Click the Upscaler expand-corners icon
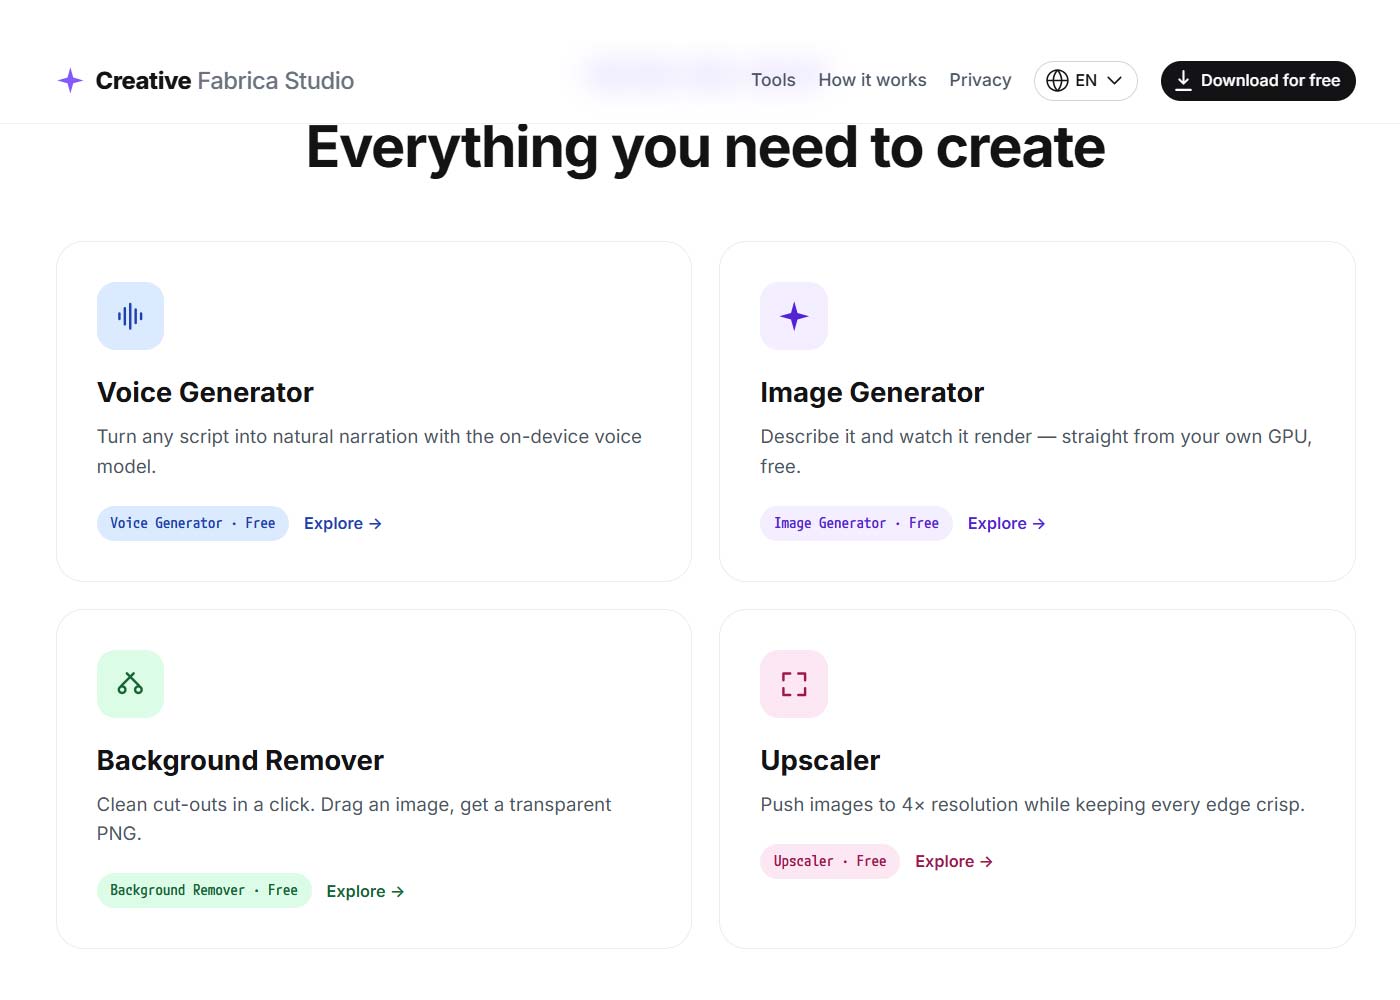Viewport: 1400px width, 1000px height. (794, 684)
